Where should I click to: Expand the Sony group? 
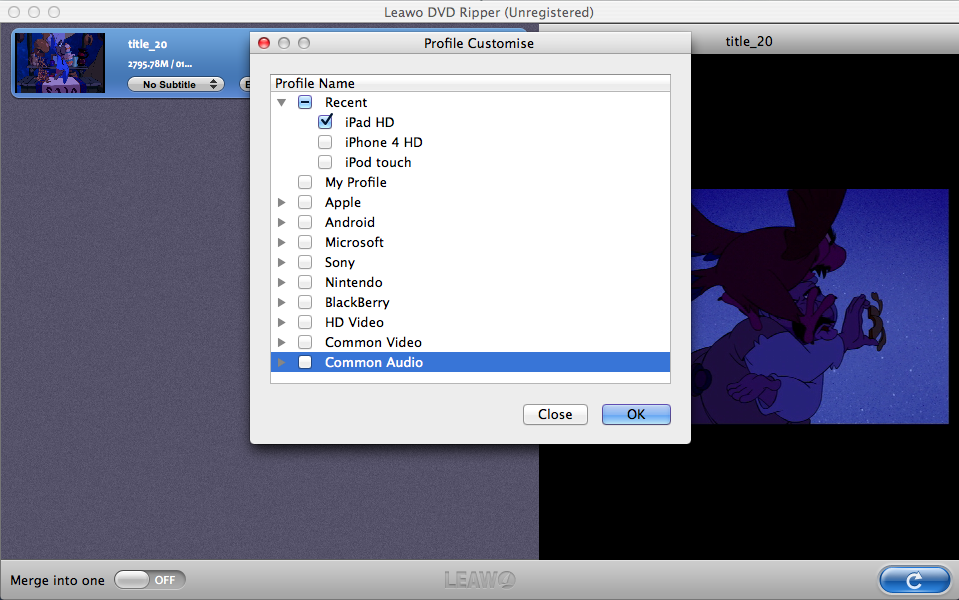point(281,262)
